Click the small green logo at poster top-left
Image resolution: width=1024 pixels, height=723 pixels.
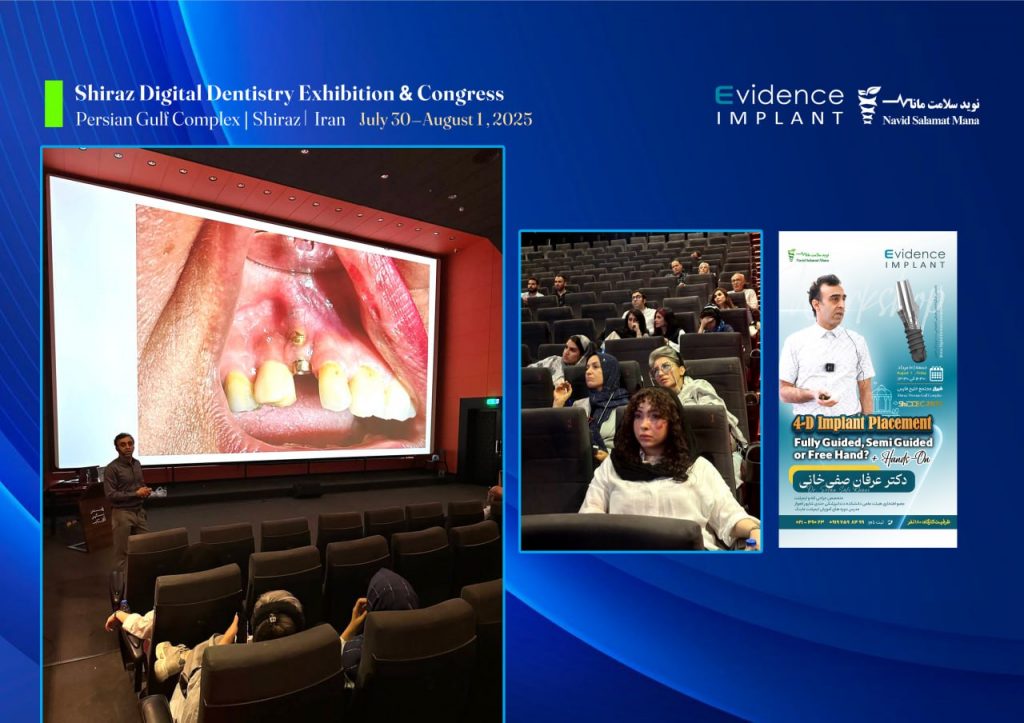808,255
